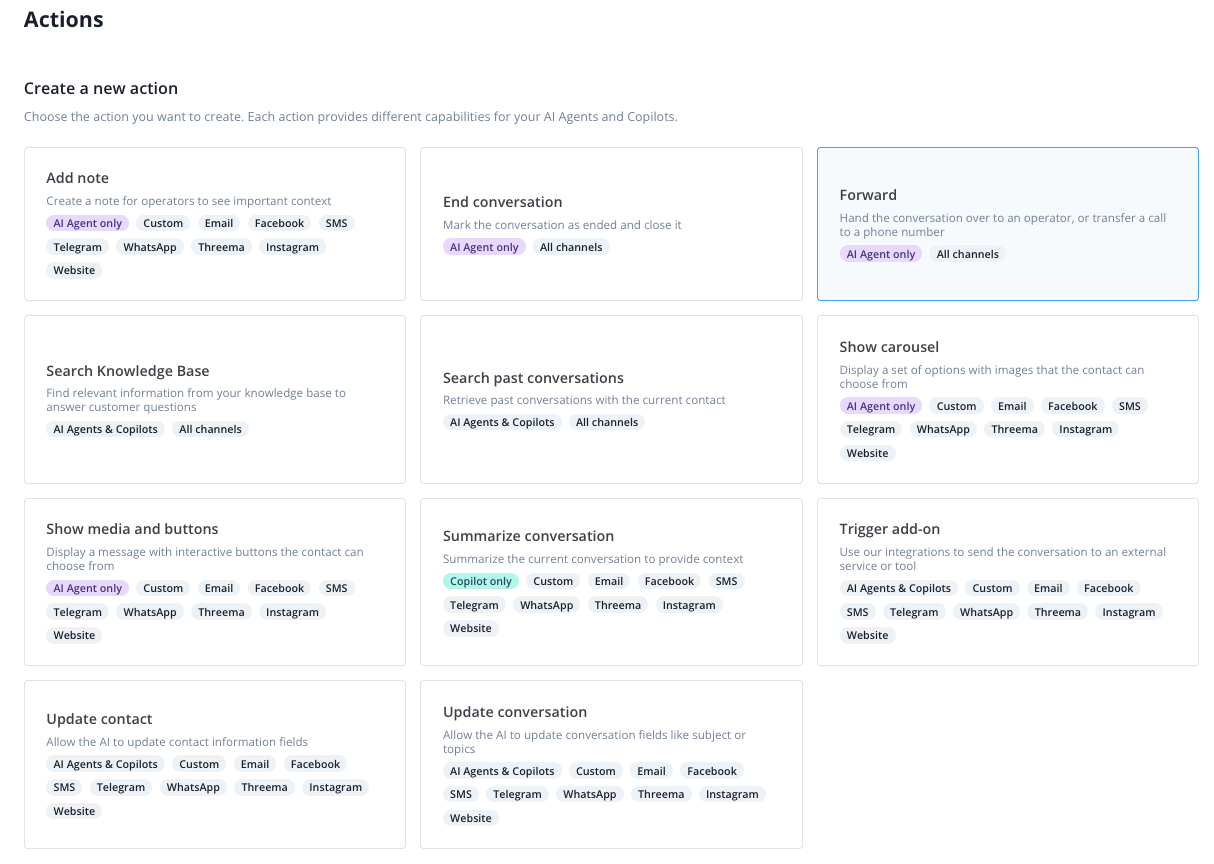1214x864 pixels.
Task: Select the Add note action card
Action: click(215, 224)
